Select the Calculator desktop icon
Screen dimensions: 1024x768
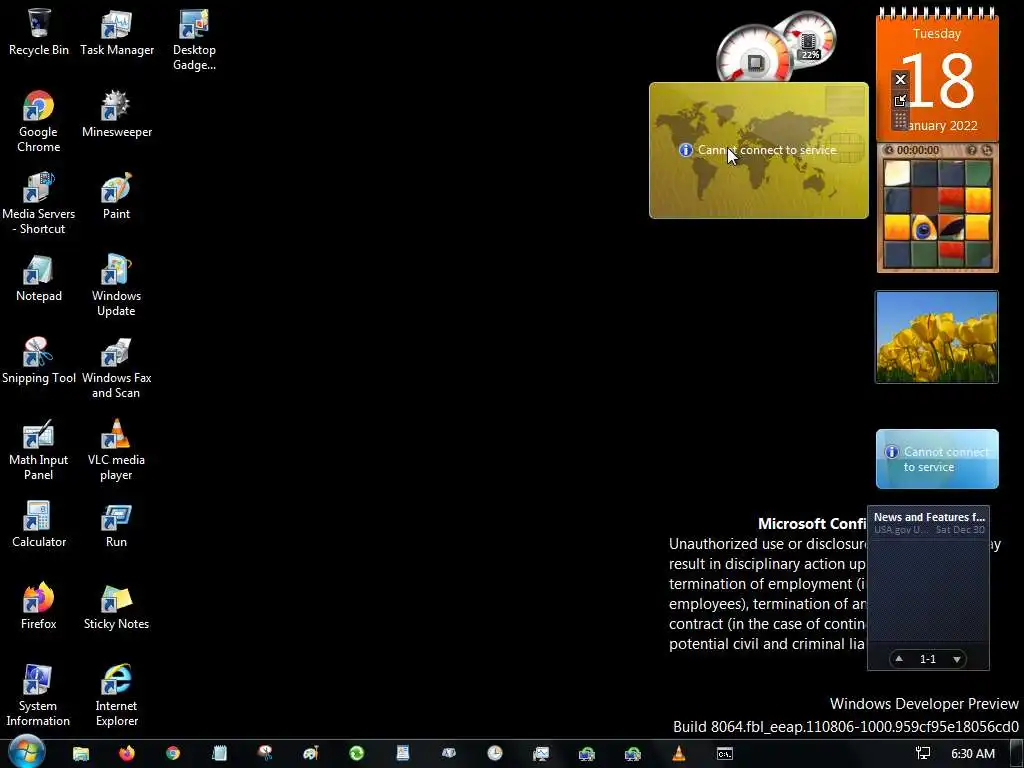(x=39, y=525)
